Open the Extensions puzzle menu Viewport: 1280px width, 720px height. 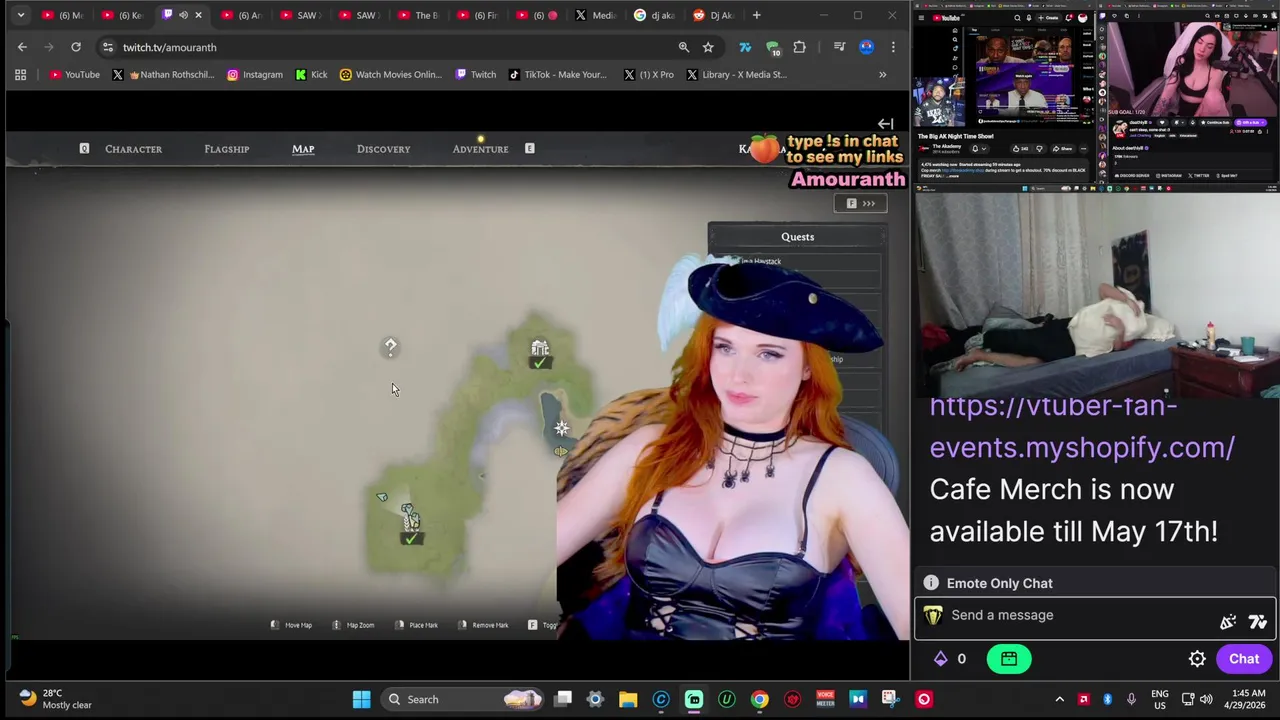tap(799, 47)
